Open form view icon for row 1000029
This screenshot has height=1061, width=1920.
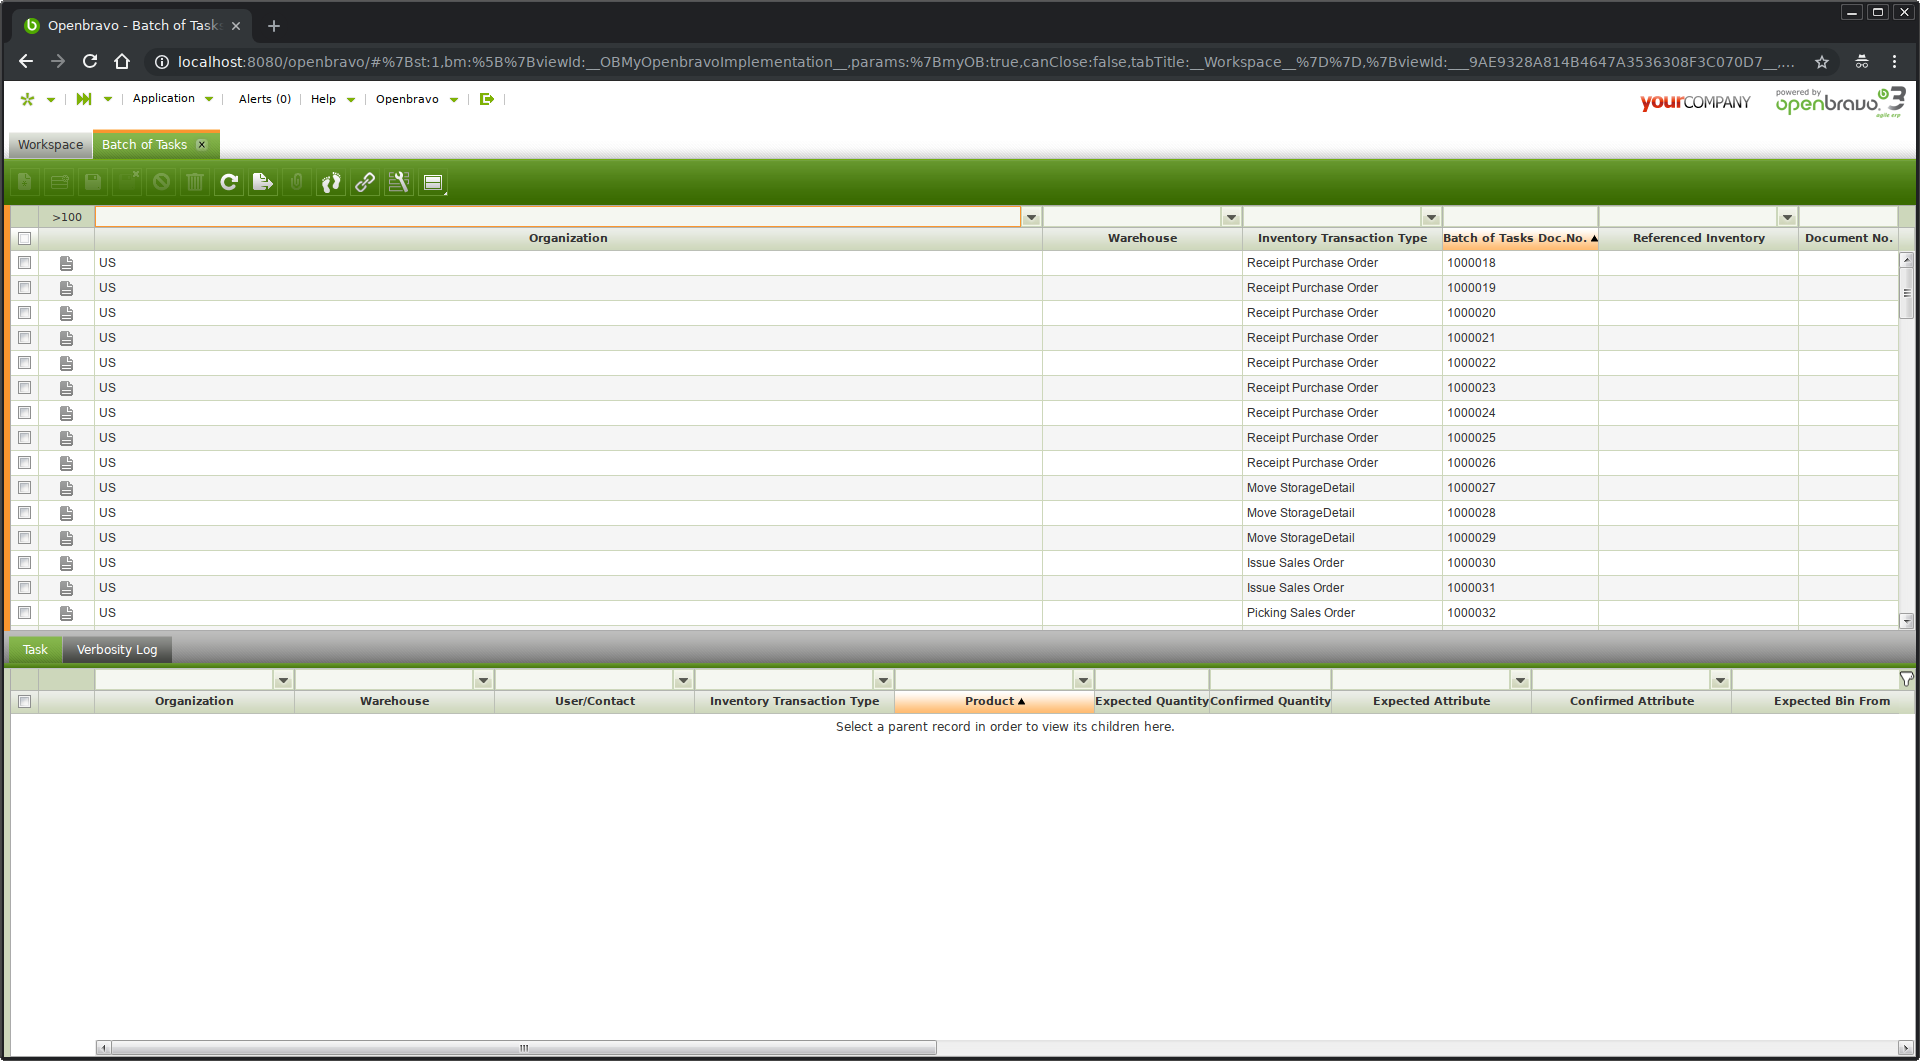[x=66, y=538]
